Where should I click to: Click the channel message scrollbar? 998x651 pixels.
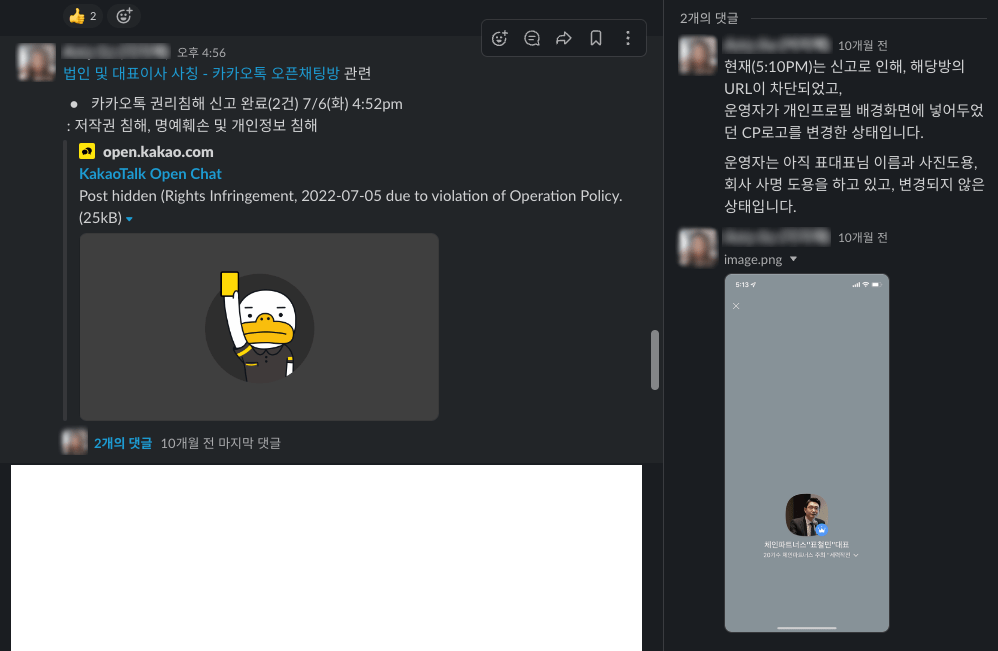tap(655, 359)
